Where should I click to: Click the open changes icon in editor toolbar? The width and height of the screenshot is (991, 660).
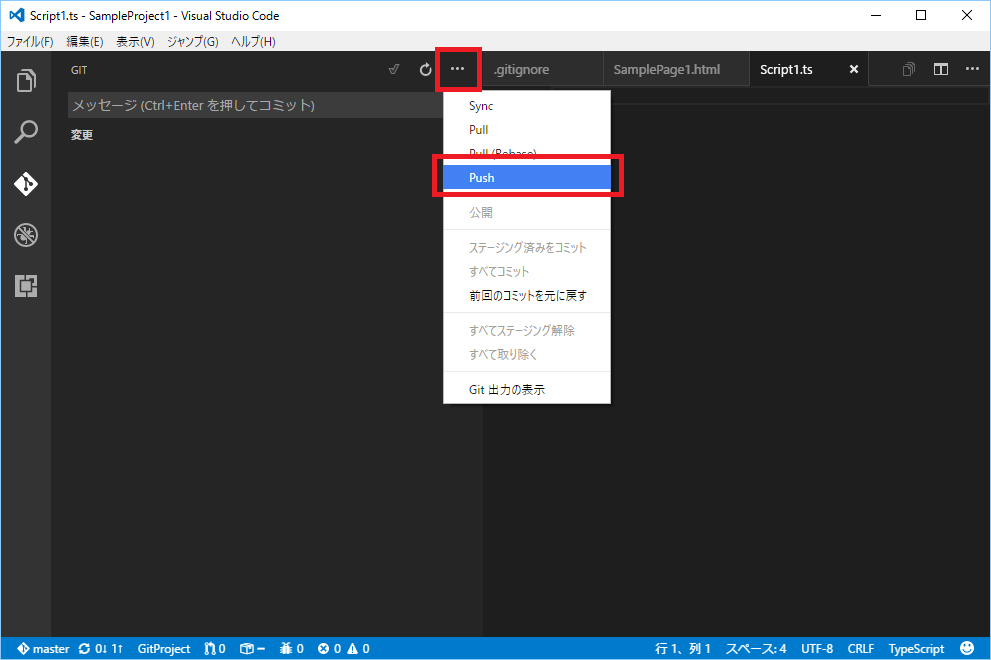click(909, 70)
